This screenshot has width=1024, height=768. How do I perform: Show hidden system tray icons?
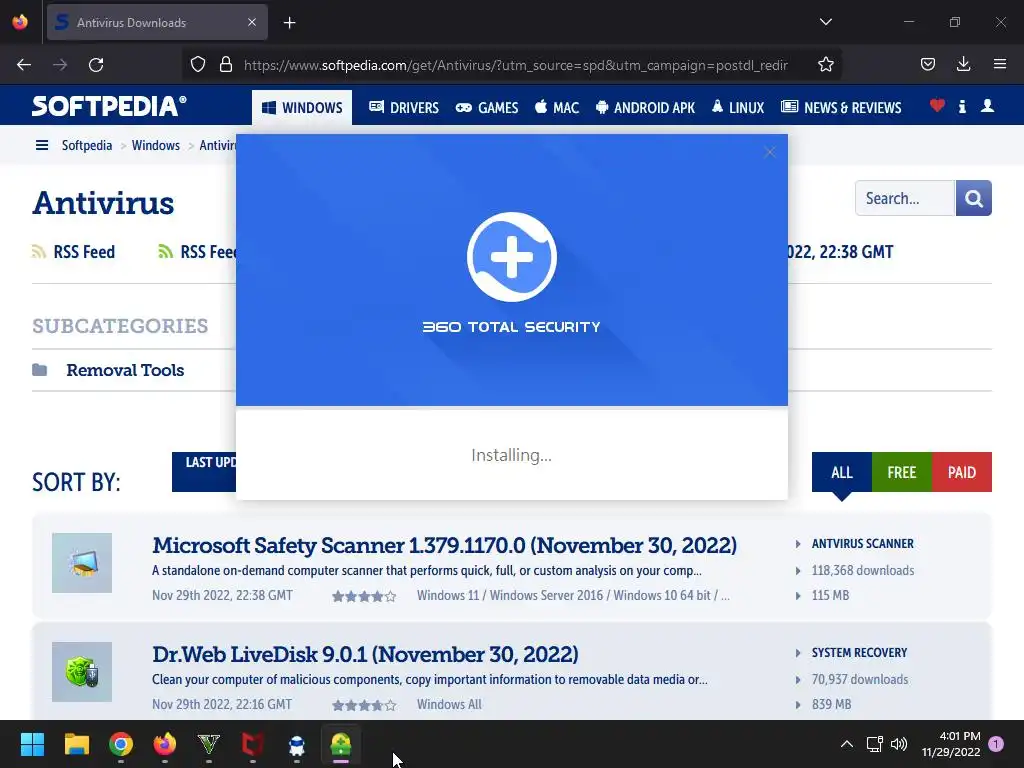pos(846,744)
